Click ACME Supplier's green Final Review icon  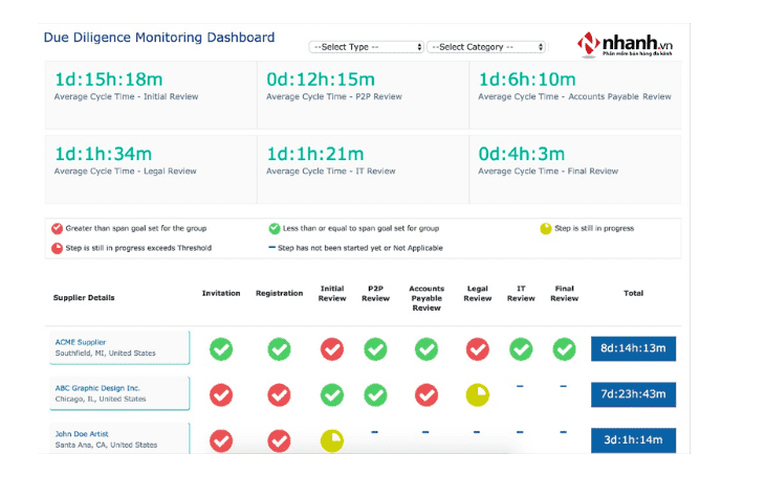point(564,349)
